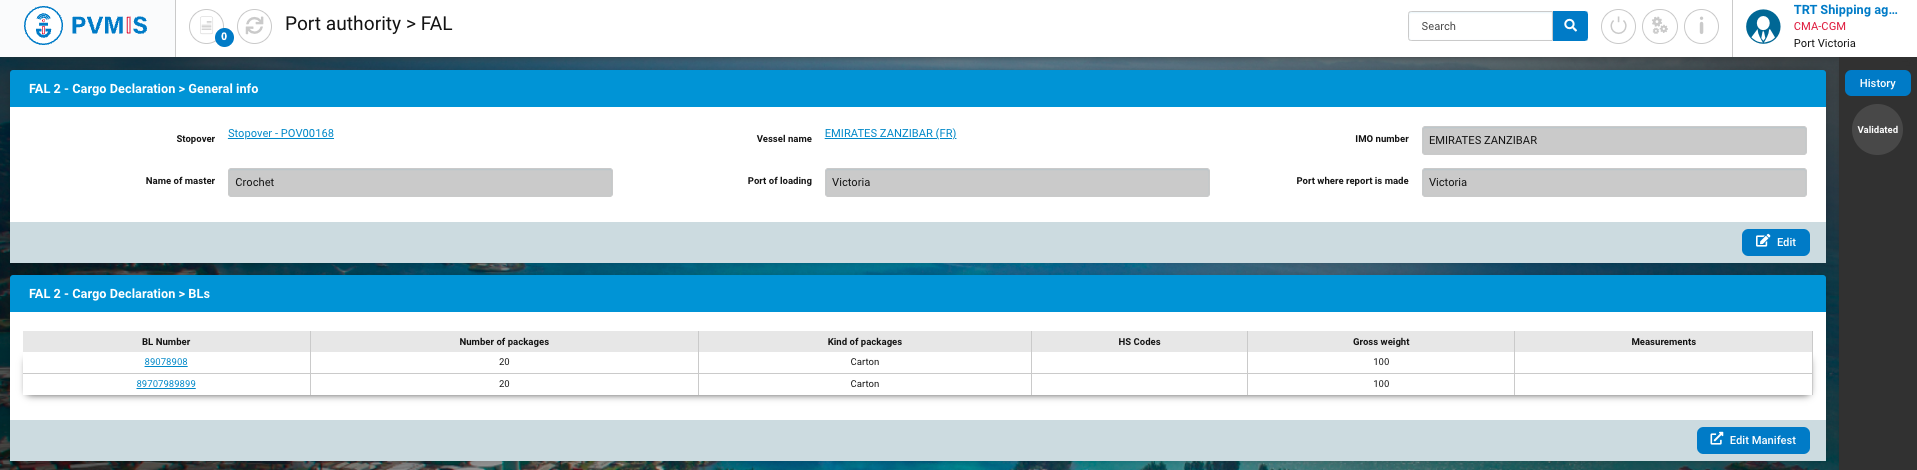Click the Edit button in General info
1917x470 pixels.
click(x=1775, y=242)
